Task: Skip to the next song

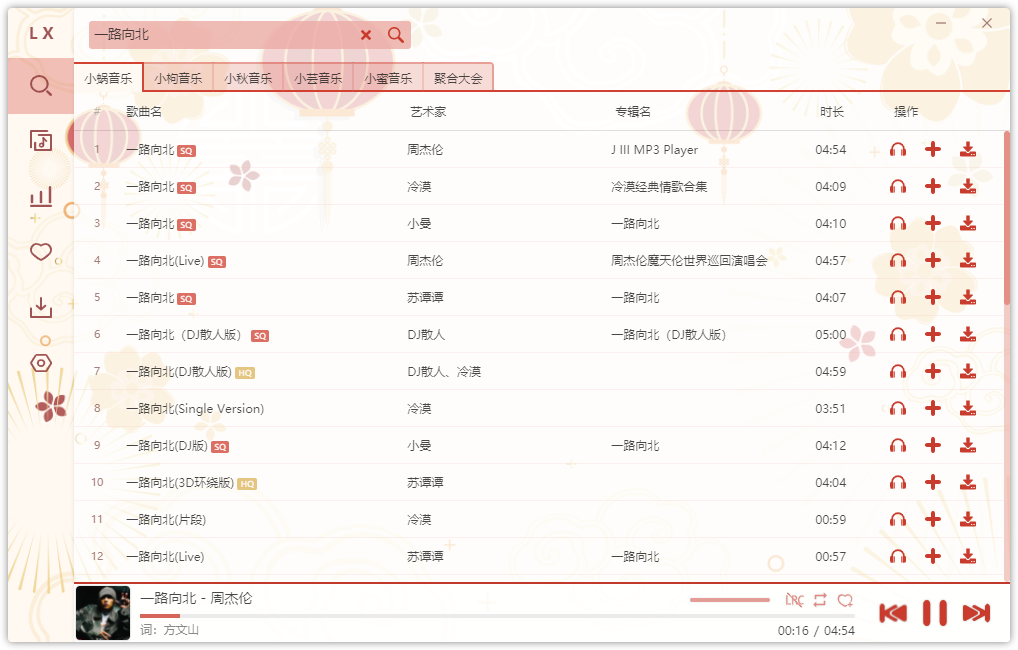Action: tap(975, 611)
